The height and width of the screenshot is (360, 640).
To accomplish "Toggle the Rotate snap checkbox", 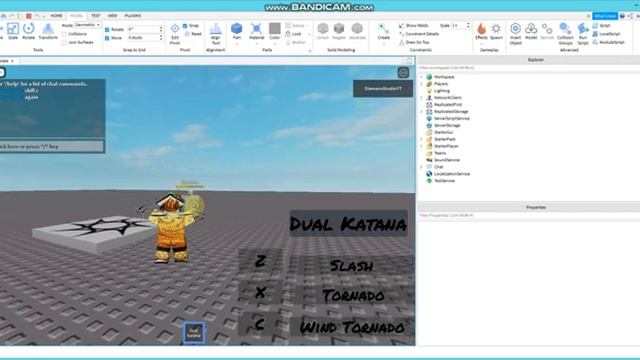I will [x=107, y=30].
